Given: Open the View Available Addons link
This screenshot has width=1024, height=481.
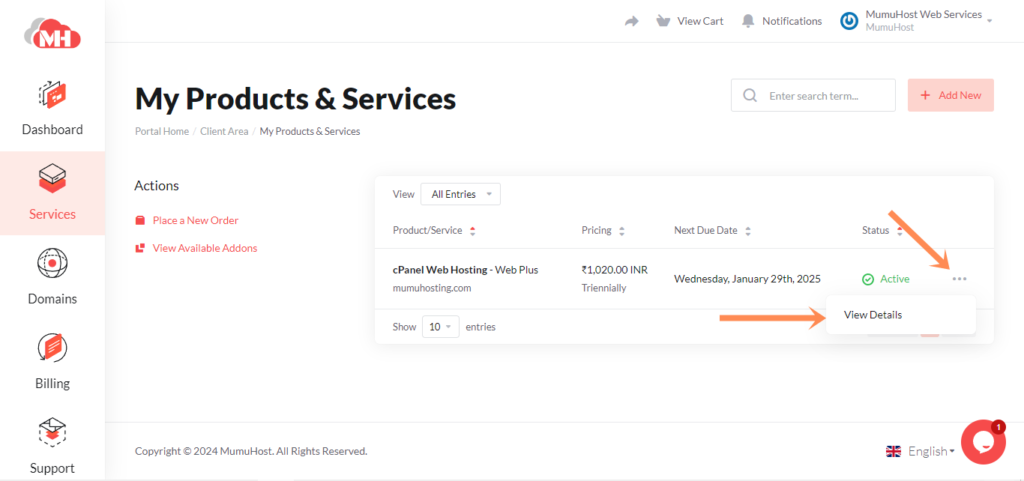Looking at the screenshot, I should pyautogui.click(x=204, y=248).
